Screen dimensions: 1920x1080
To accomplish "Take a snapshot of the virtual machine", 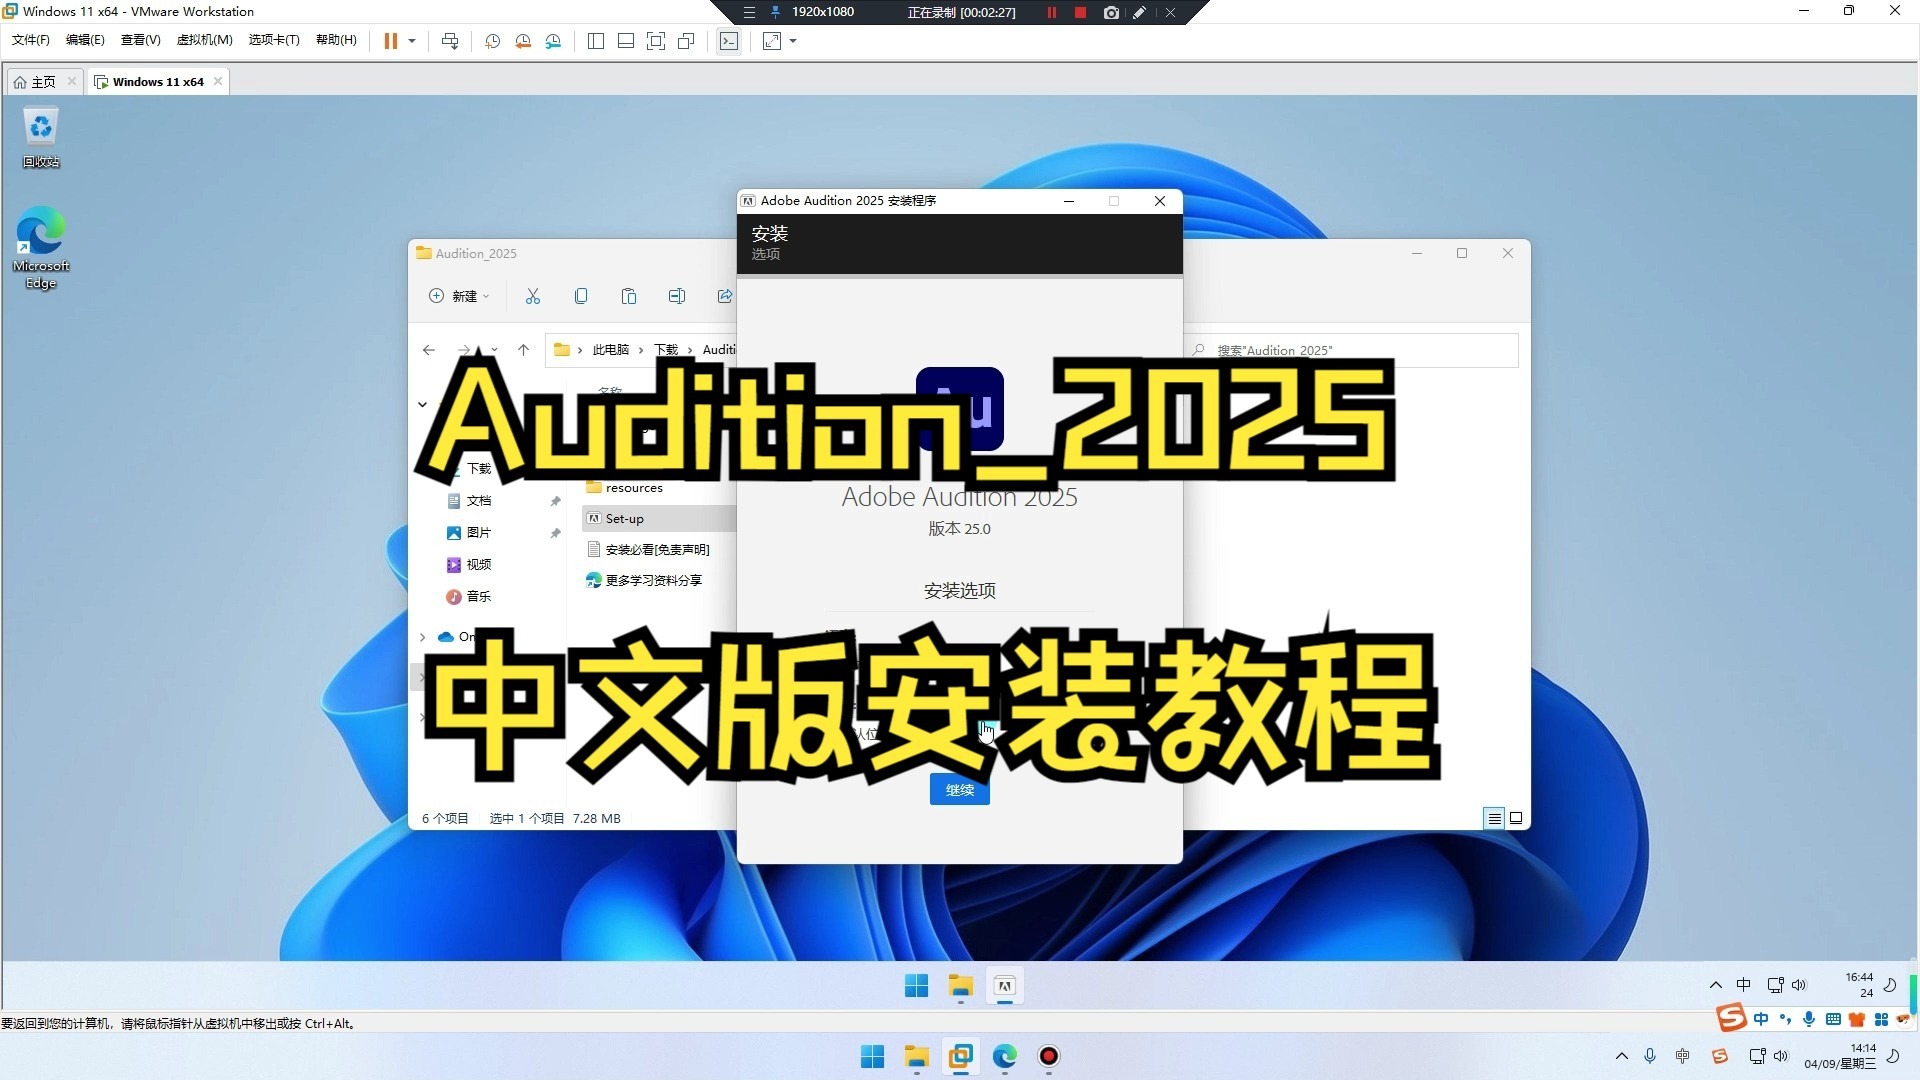I will coord(492,41).
